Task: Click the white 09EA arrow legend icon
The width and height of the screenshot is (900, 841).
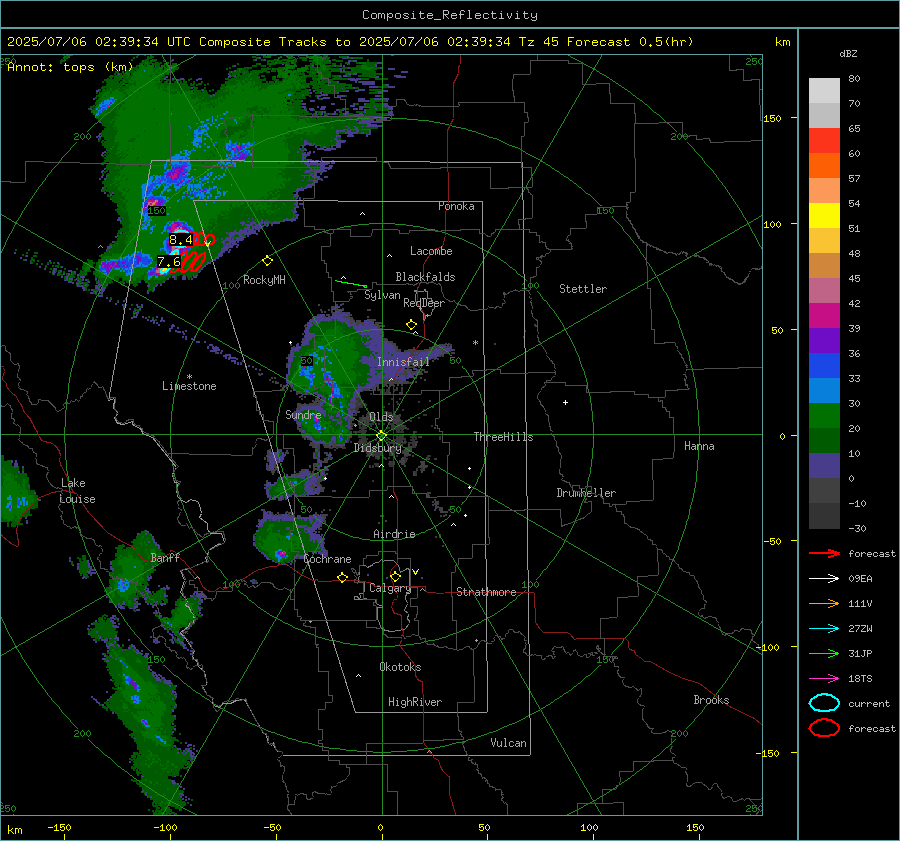Action: [824, 579]
